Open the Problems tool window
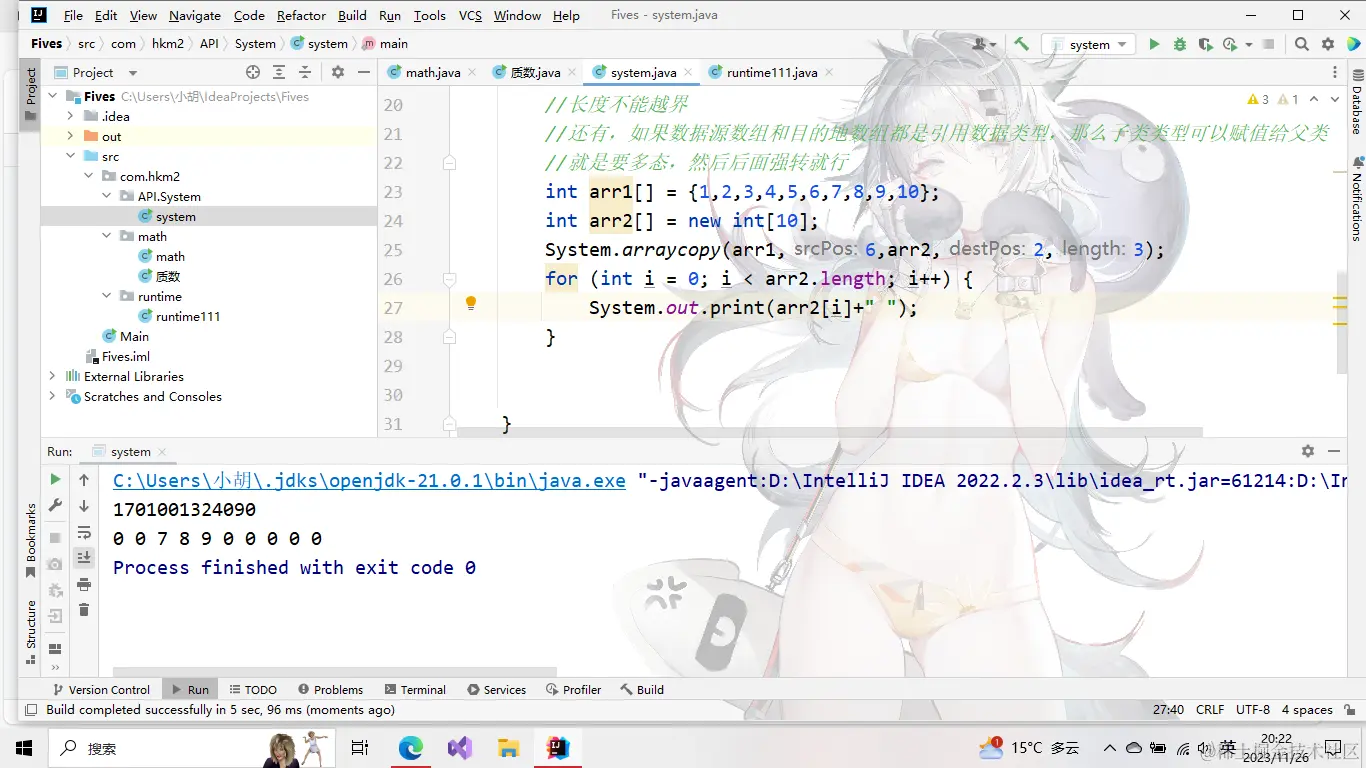 pos(330,689)
